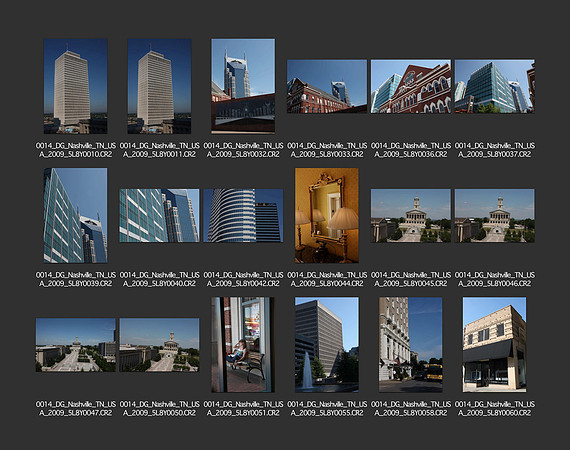Click the filename ending 5L8Y0036.CR2
The image size is (570, 450).
pos(411,150)
